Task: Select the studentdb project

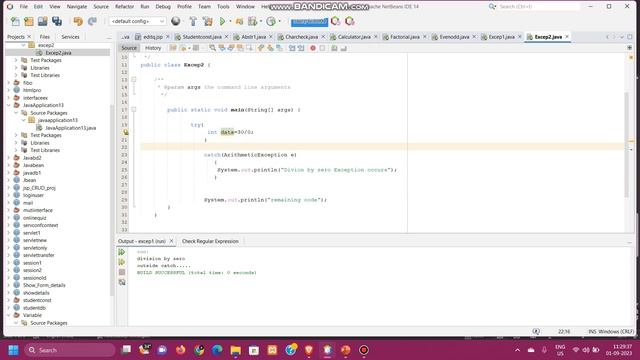Action: coord(34,308)
